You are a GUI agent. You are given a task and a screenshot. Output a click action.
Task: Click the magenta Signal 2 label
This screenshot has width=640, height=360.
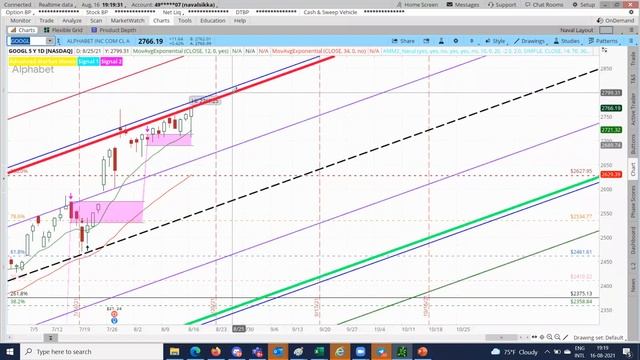point(111,61)
